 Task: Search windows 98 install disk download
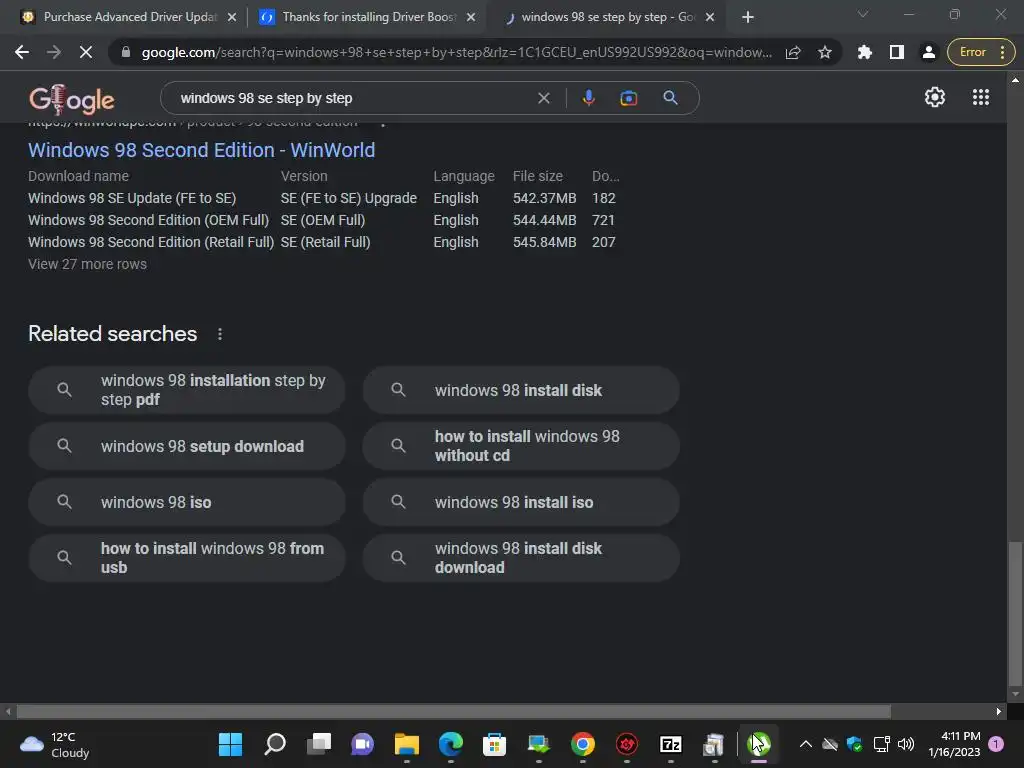pyautogui.click(x=521, y=558)
